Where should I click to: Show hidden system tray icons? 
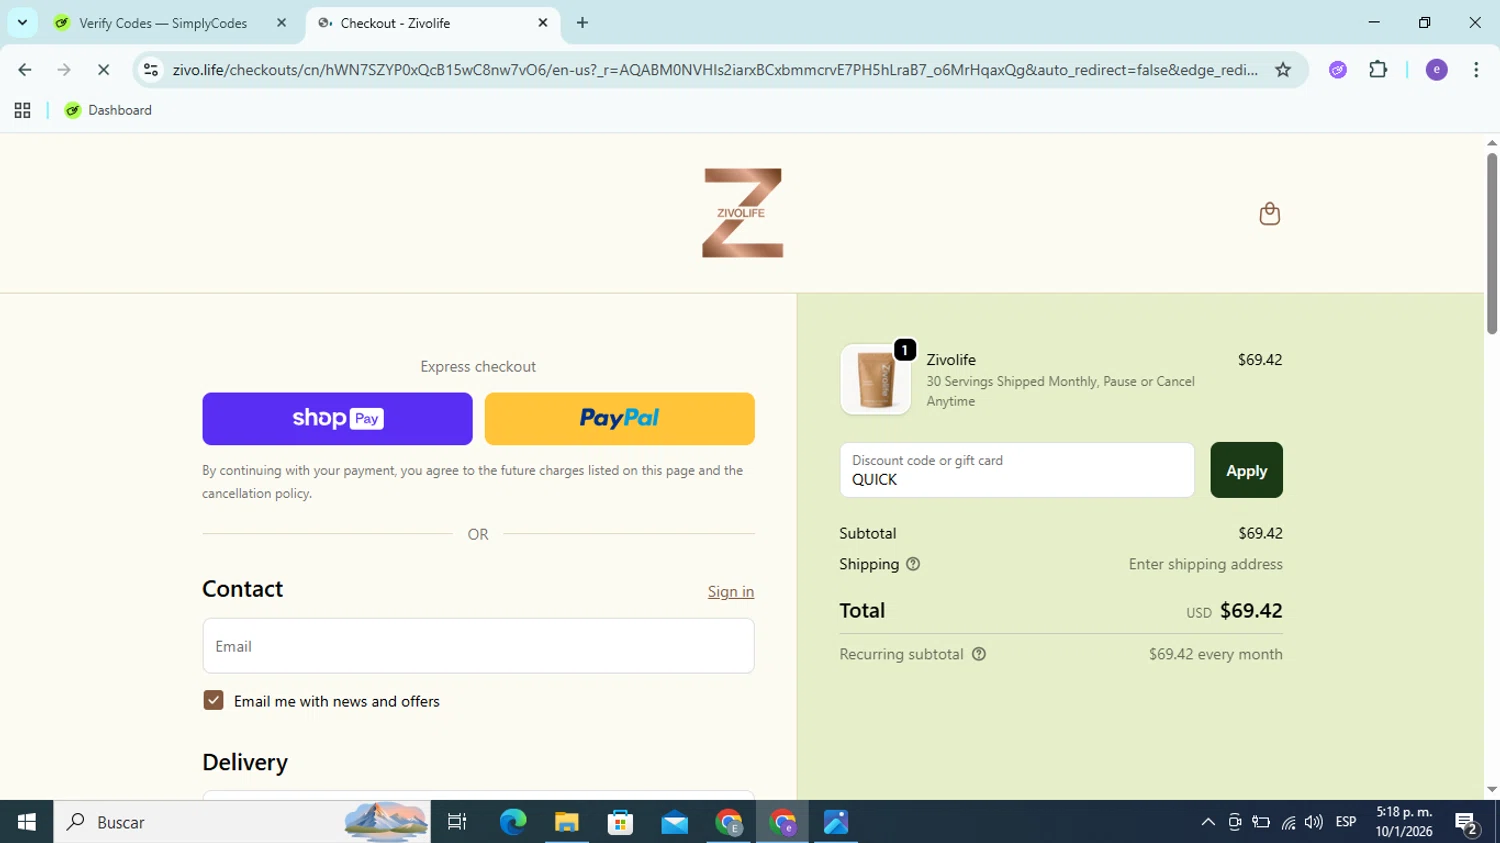click(1208, 822)
